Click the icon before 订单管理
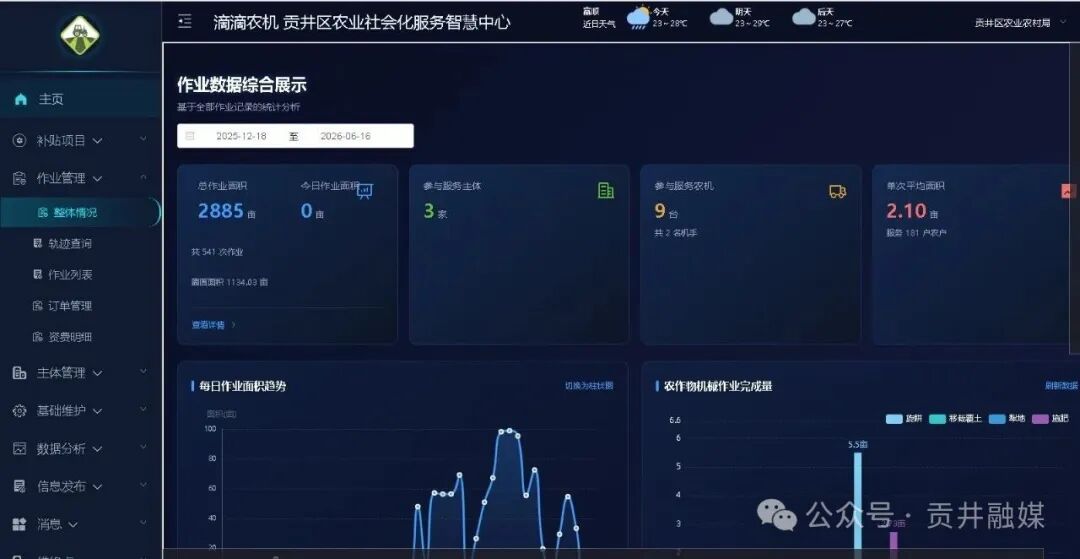This screenshot has width=1080, height=559. [x=38, y=305]
